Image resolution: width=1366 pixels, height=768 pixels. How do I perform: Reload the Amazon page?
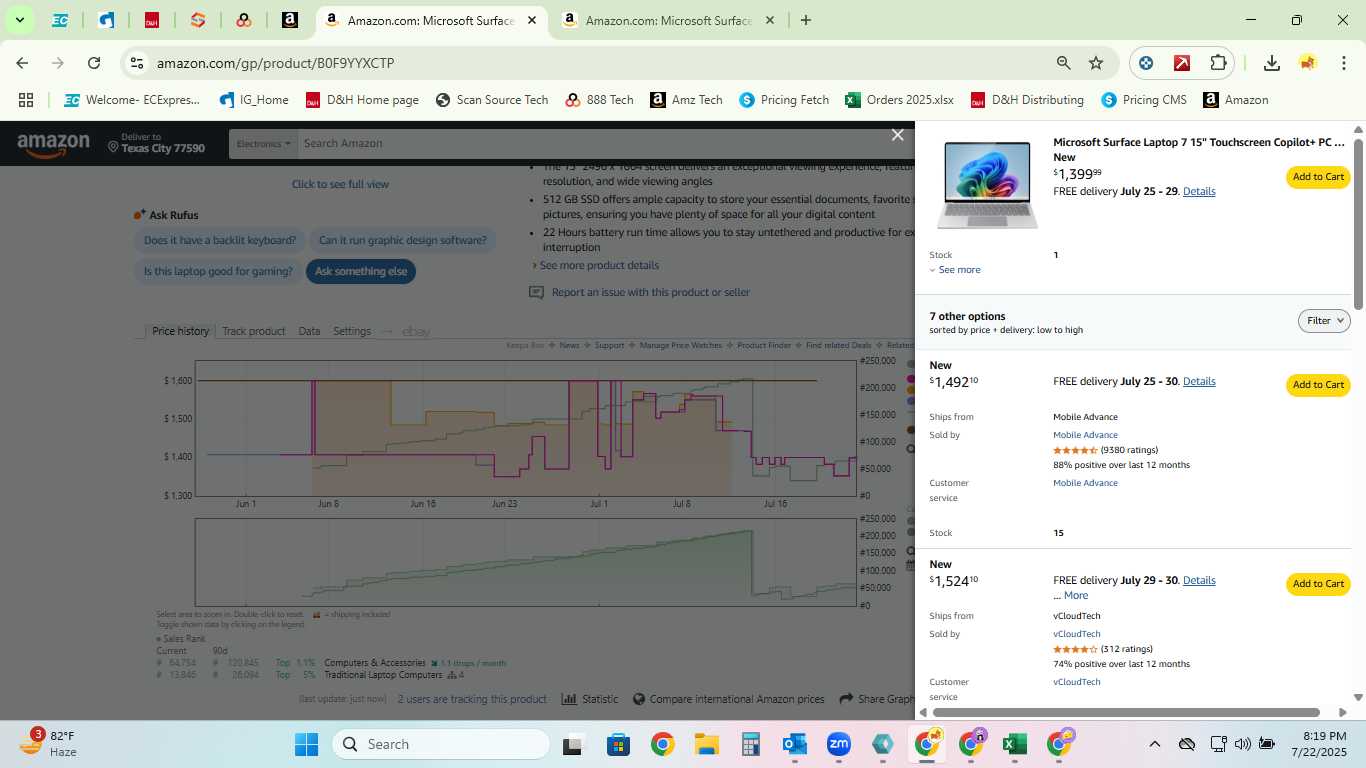pyautogui.click(x=94, y=63)
